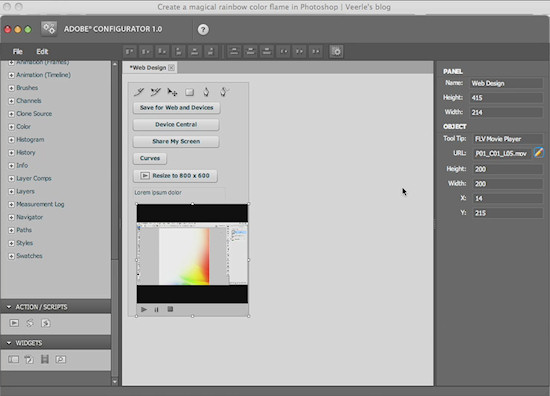Viewport: 550px width, 396px height.
Task: Select the movie player video thumbnail
Action: coord(192,254)
